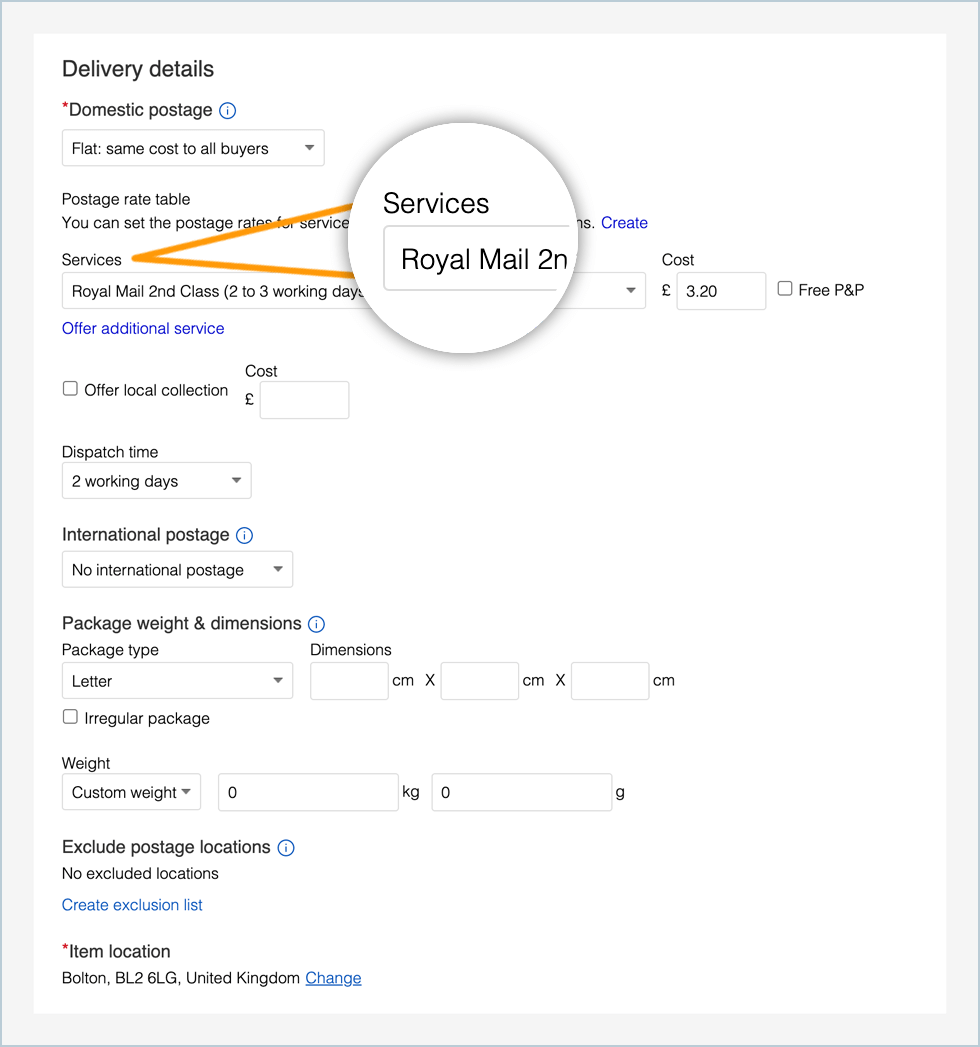Click the info icon beside Domestic postage

click(227, 111)
